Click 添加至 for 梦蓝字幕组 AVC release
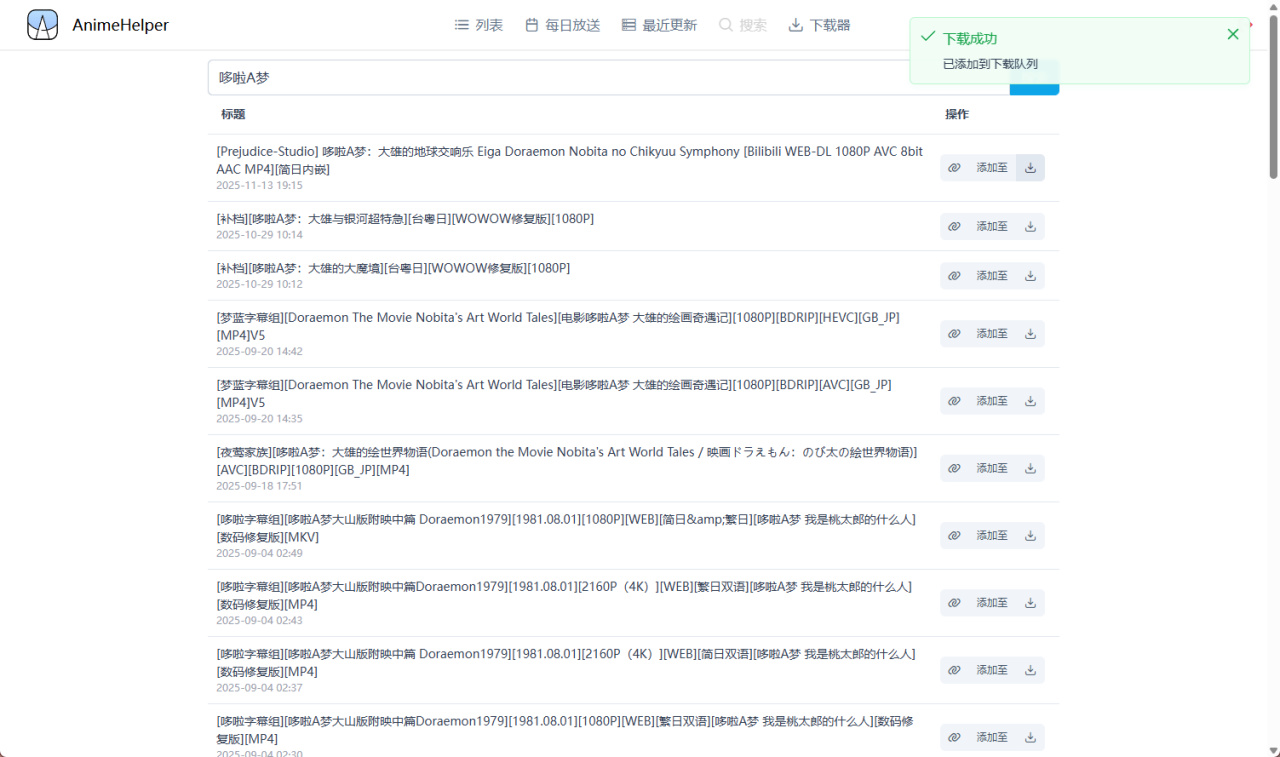This screenshot has height=757, width=1280. click(x=992, y=401)
